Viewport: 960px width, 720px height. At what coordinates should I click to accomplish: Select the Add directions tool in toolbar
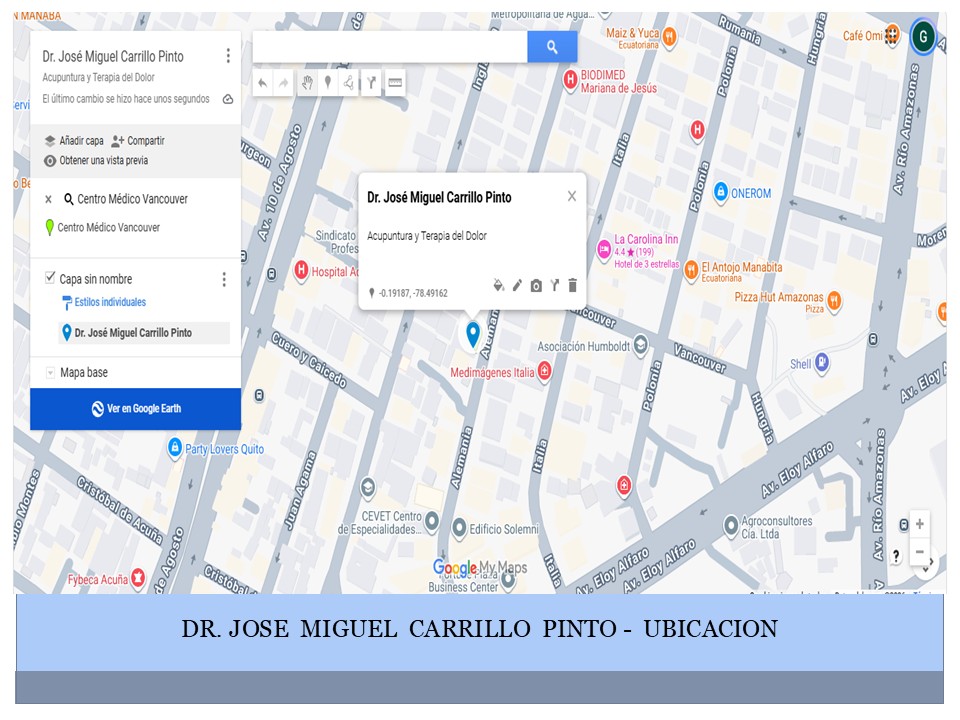pyautogui.click(x=371, y=83)
